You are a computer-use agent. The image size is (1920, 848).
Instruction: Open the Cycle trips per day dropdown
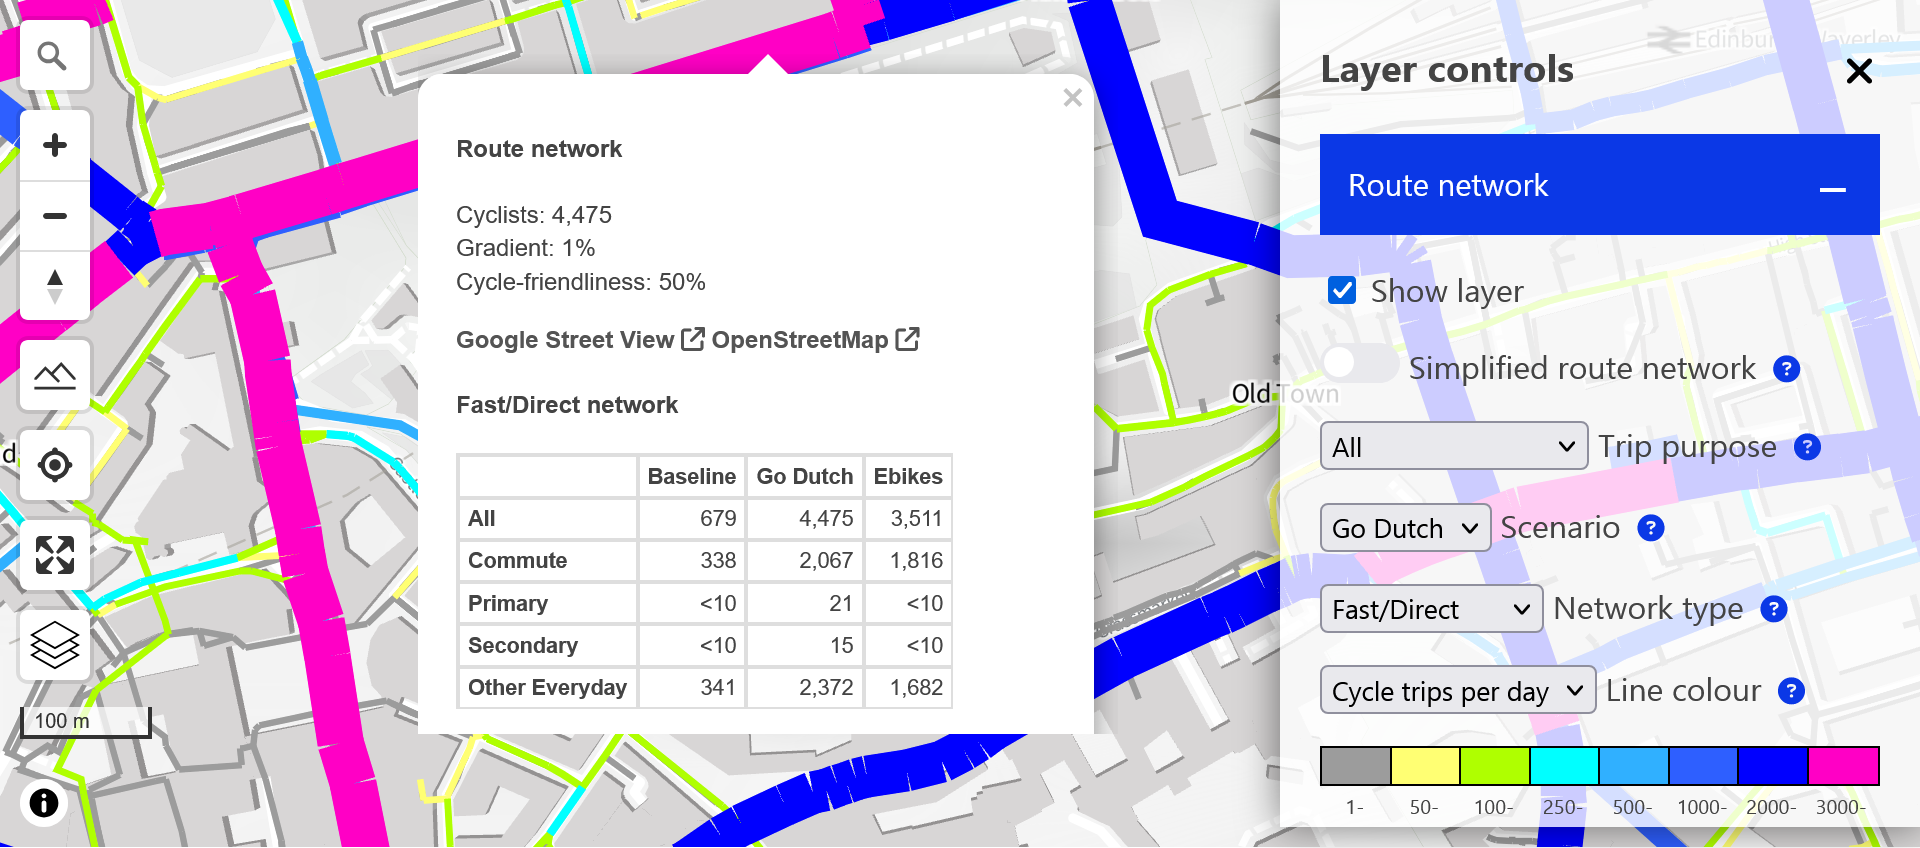pyautogui.click(x=1457, y=691)
